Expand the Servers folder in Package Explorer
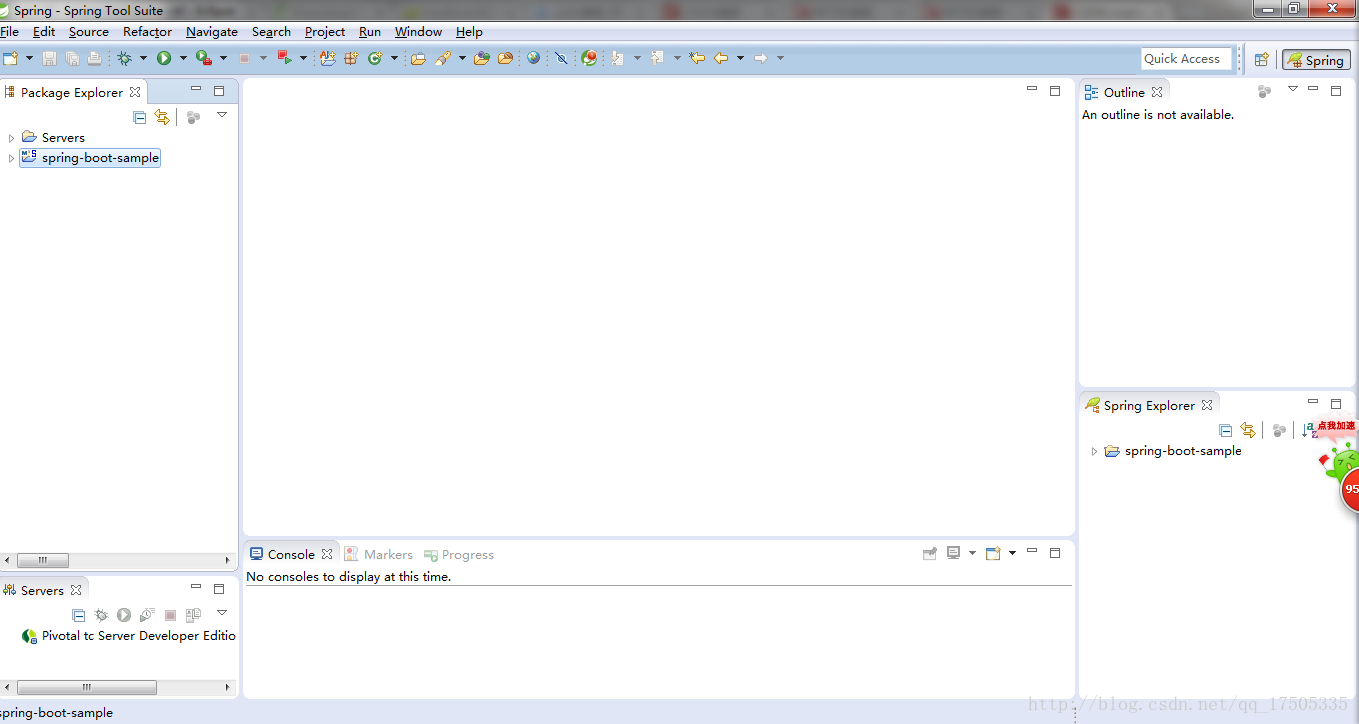This screenshot has height=724, width=1359. [x=11, y=138]
